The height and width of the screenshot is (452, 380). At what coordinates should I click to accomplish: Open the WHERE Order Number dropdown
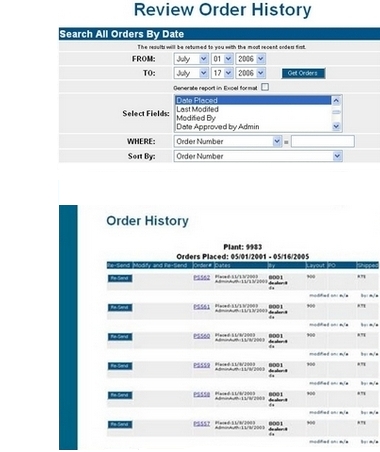pos(228,142)
